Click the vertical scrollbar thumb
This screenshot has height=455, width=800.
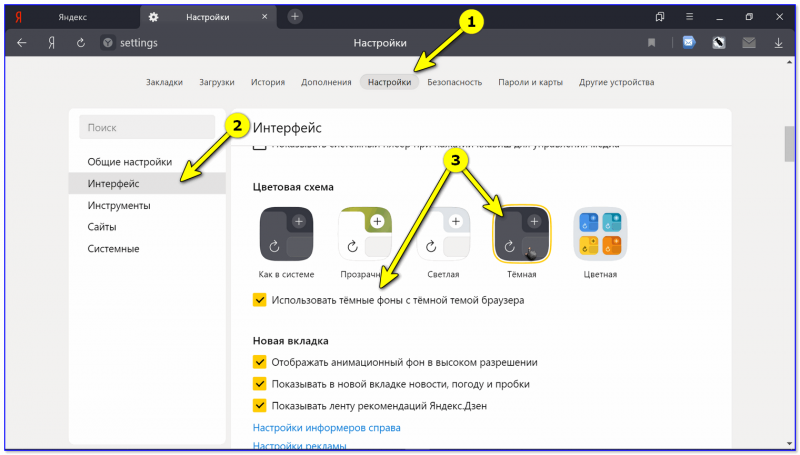click(789, 143)
